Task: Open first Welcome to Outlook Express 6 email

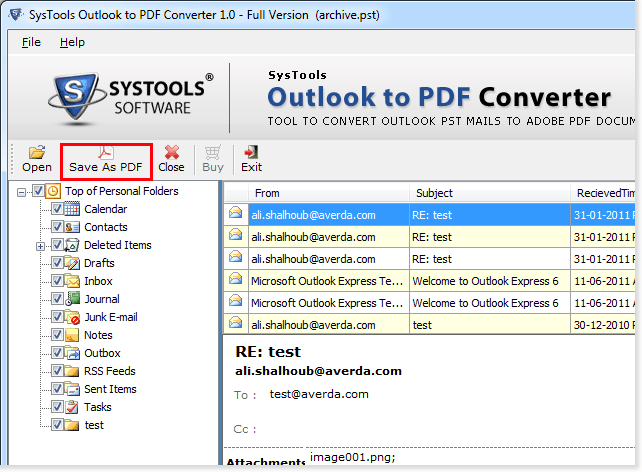Action: [484, 280]
